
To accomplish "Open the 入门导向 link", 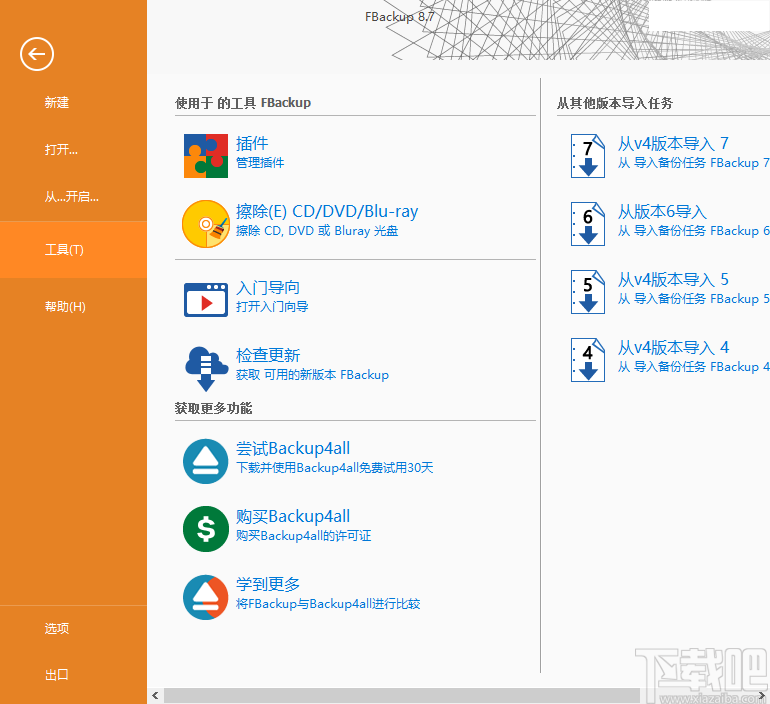I will 268,288.
